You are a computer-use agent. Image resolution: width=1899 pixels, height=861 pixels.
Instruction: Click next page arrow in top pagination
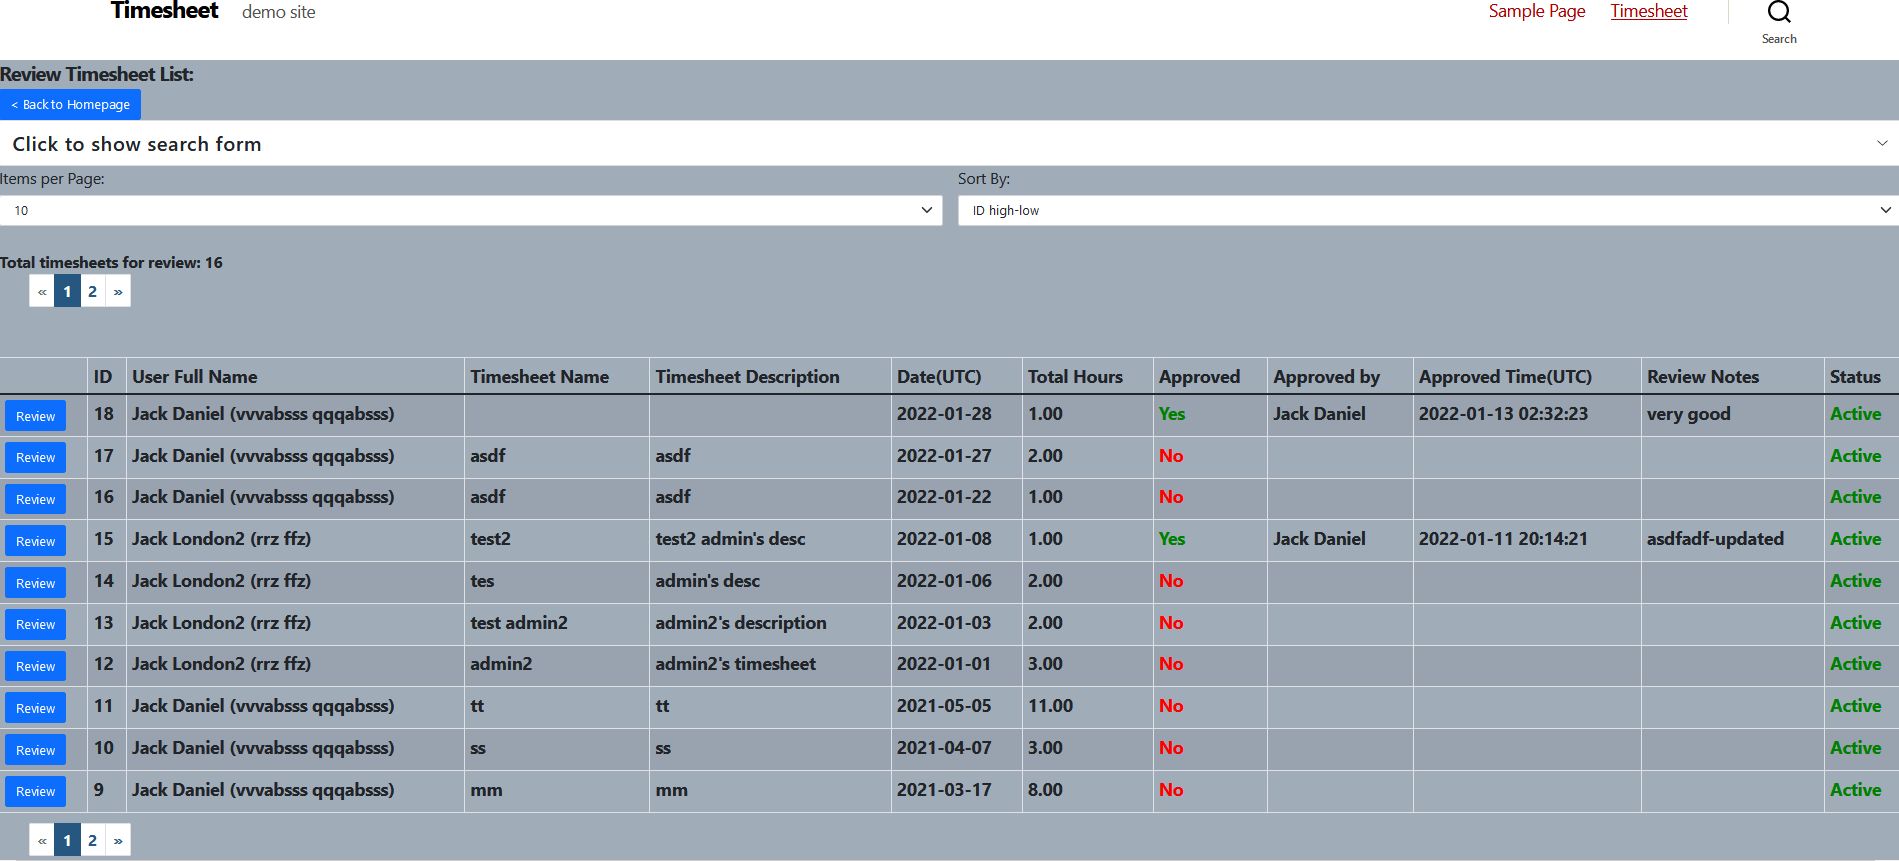118,291
